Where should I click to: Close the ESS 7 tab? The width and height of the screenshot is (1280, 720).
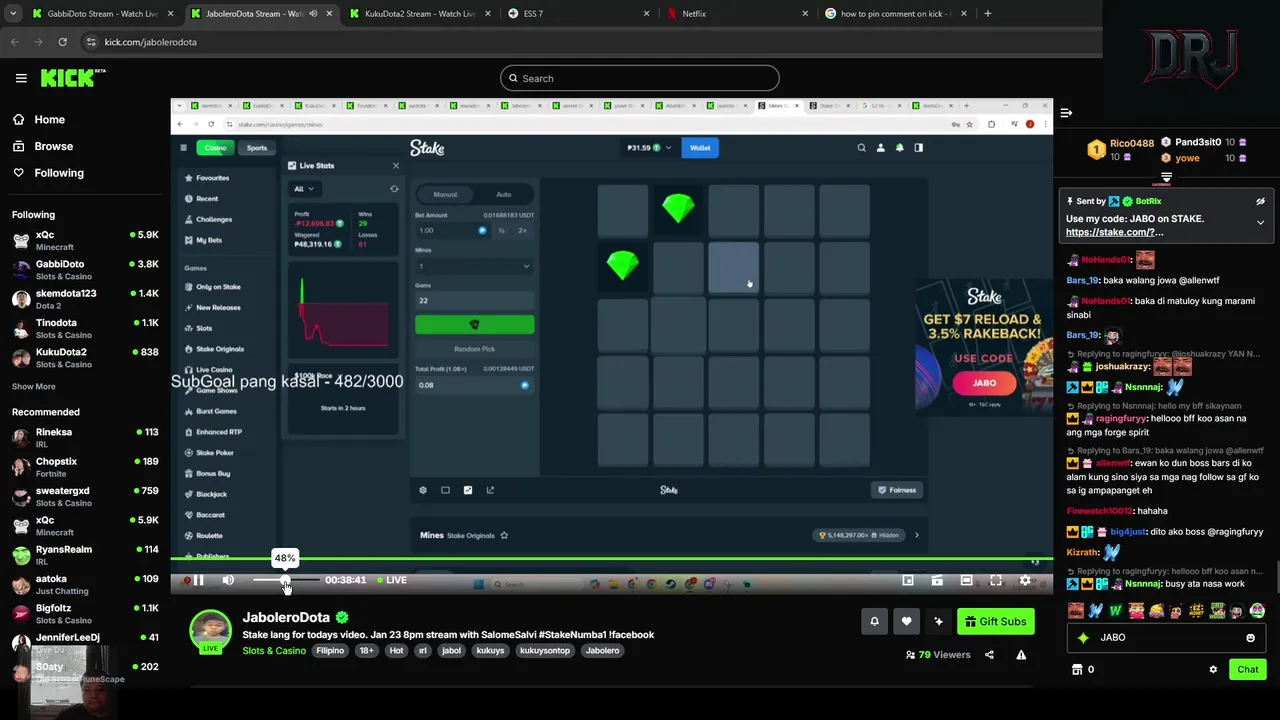point(646,14)
